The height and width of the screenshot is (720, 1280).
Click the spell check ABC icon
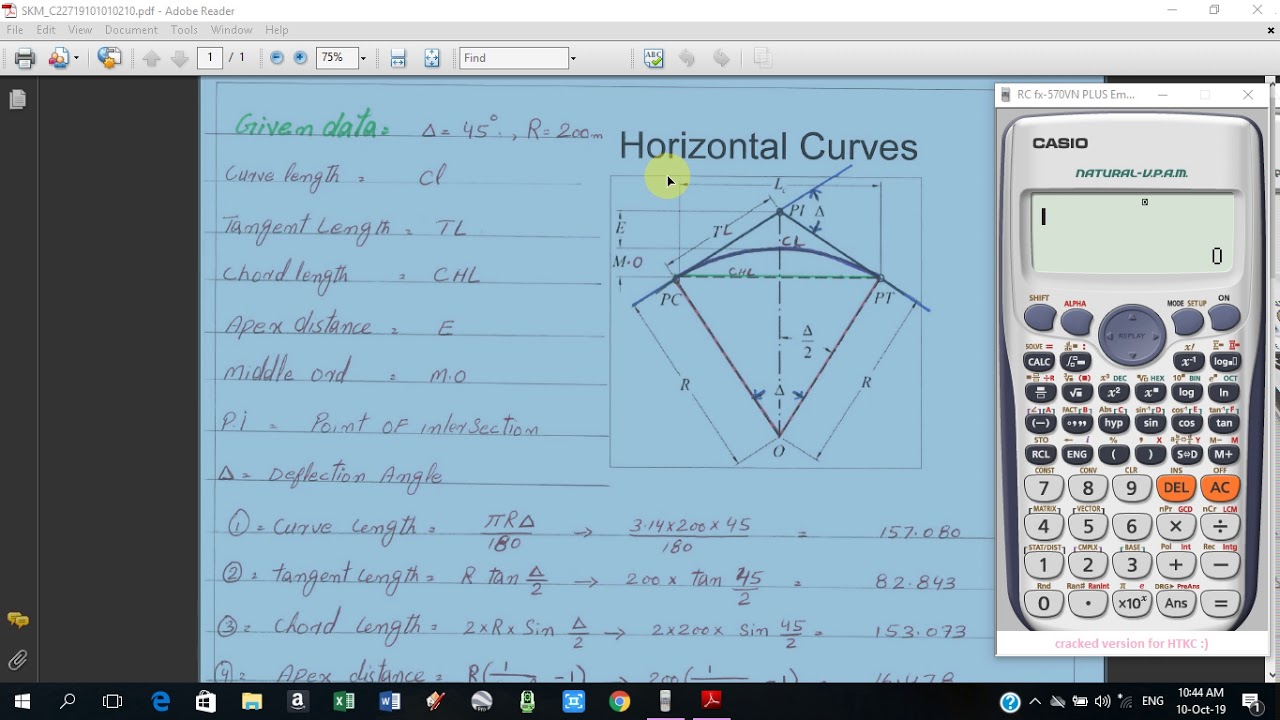pyautogui.click(x=654, y=58)
